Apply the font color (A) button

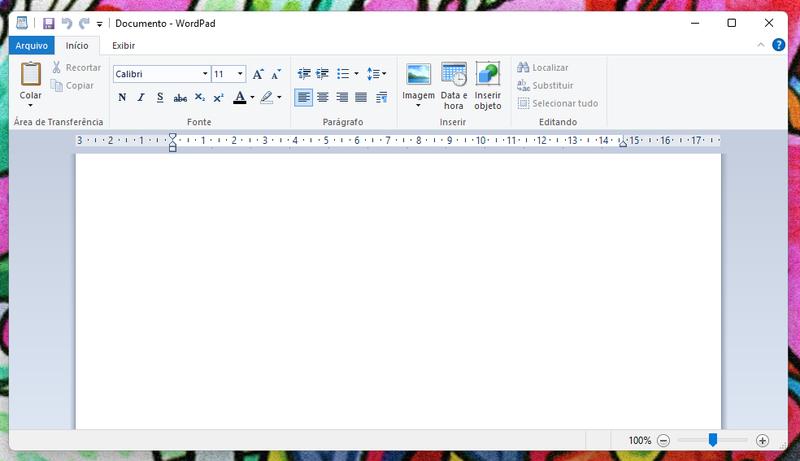[x=240, y=97]
